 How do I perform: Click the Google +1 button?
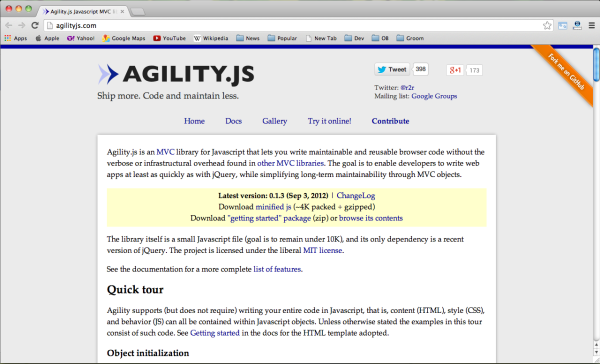point(455,70)
